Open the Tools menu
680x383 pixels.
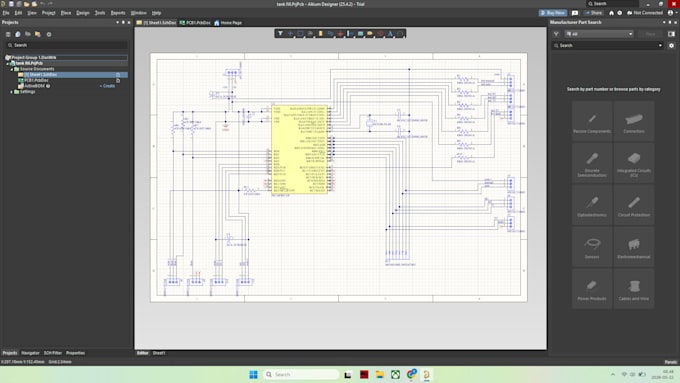(100, 13)
